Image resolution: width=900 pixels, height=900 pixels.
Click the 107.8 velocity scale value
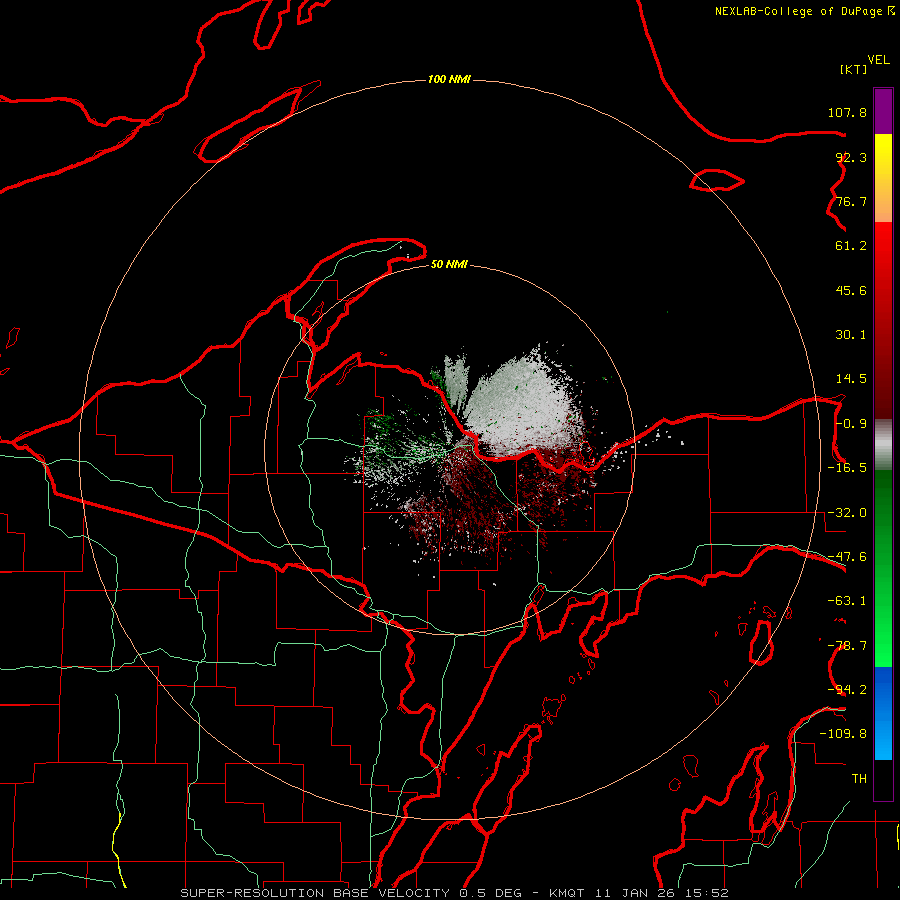847,112
